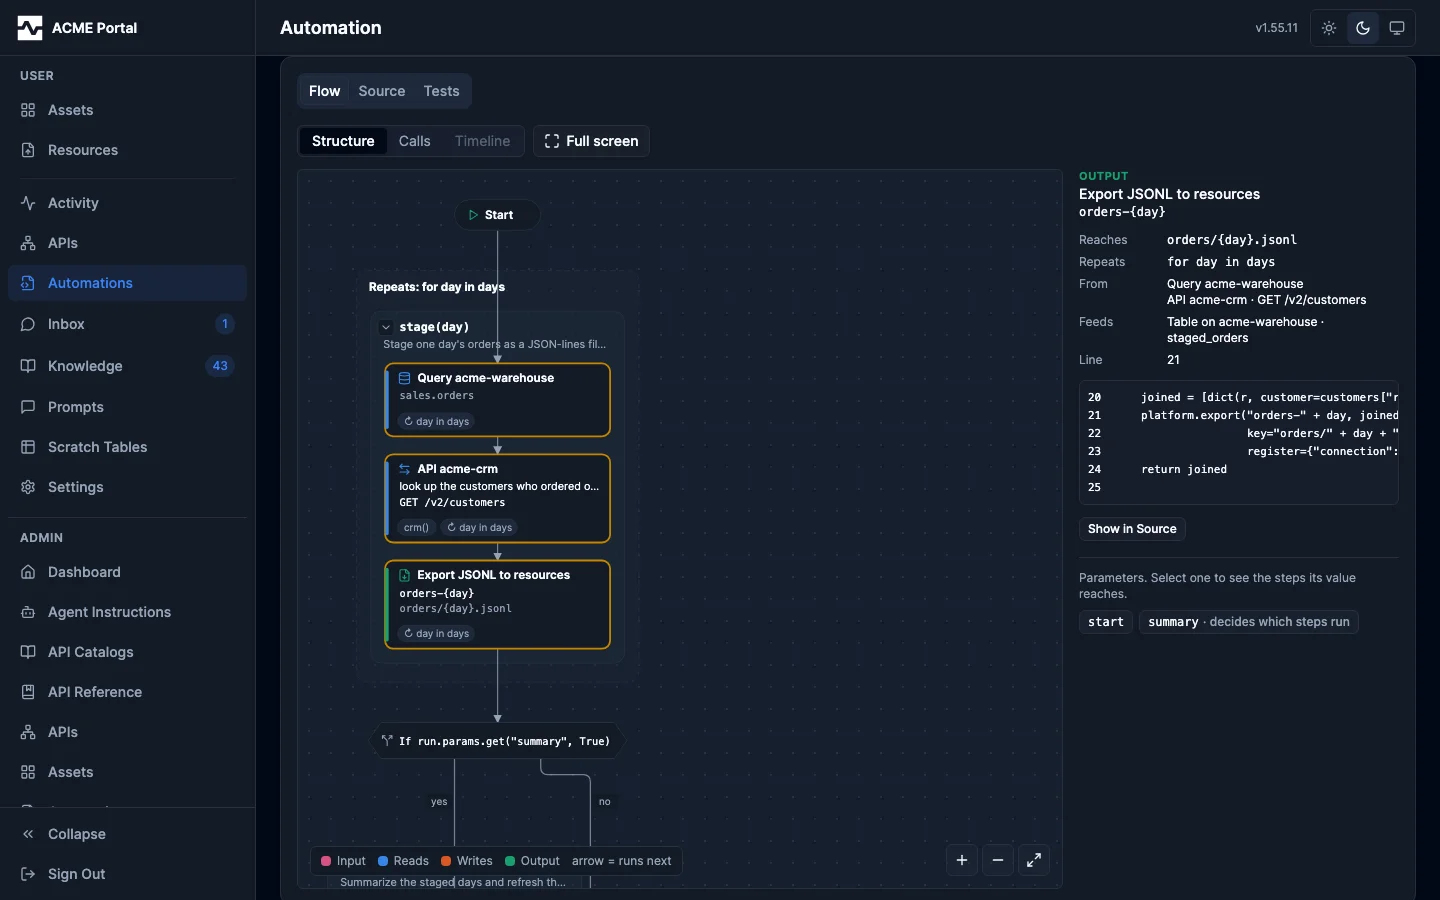Viewport: 1440px width, 900px height.
Task: Click the Show in Source button
Action: [x=1132, y=529]
